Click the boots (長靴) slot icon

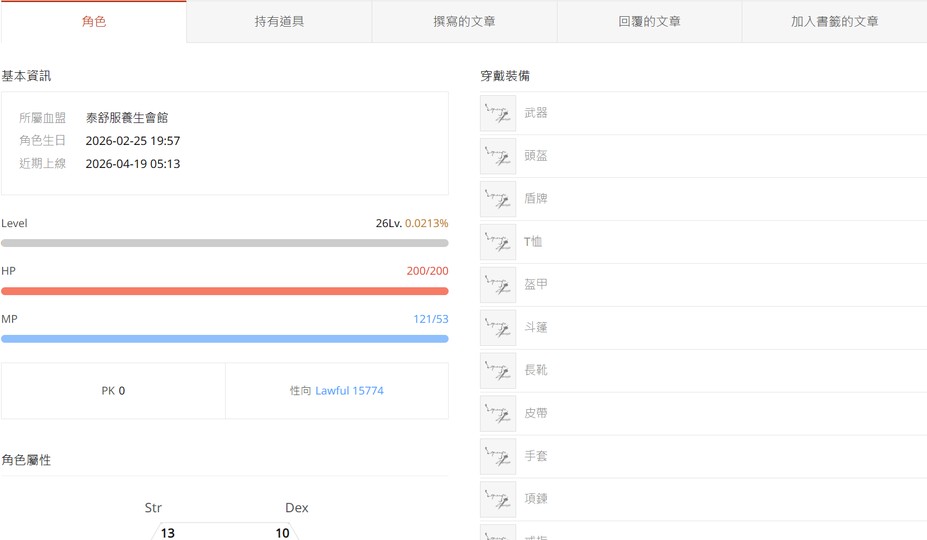pyautogui.click(x=498, y=370)
